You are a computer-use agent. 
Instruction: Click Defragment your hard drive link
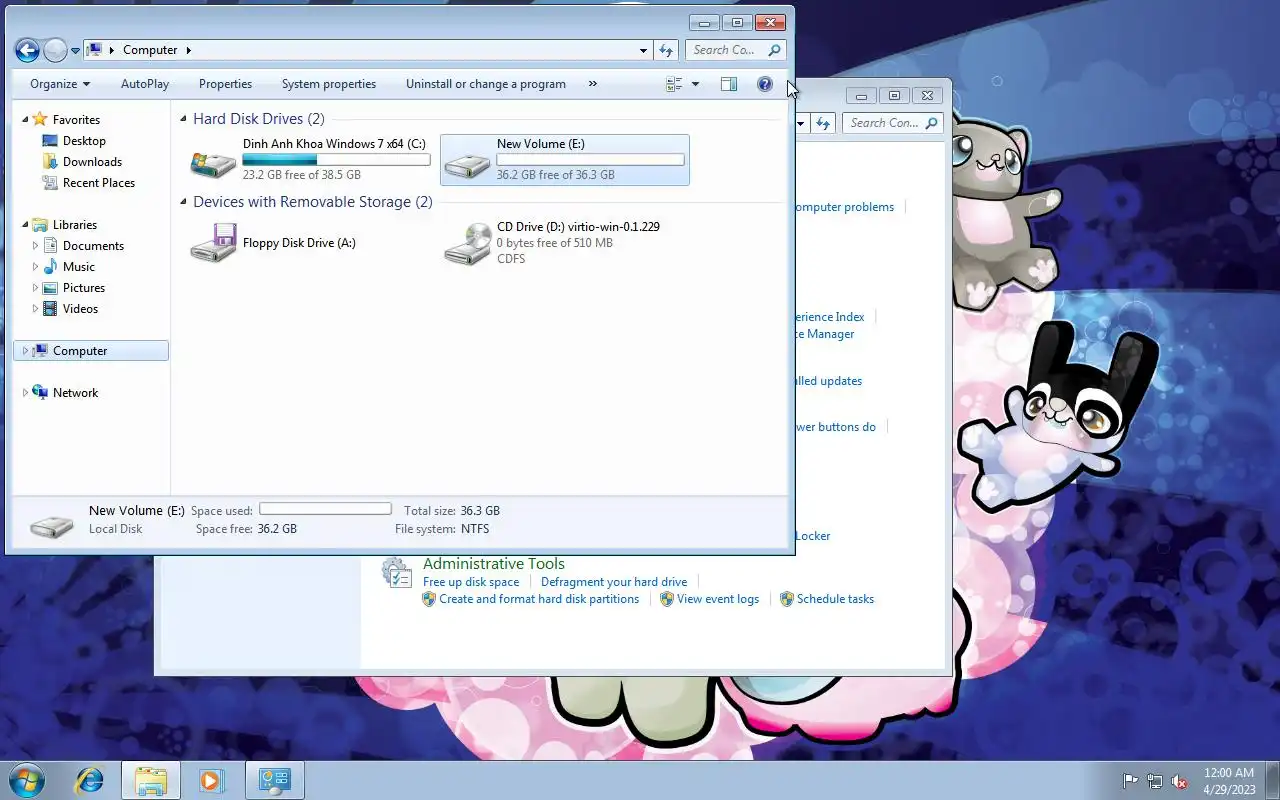614,582
